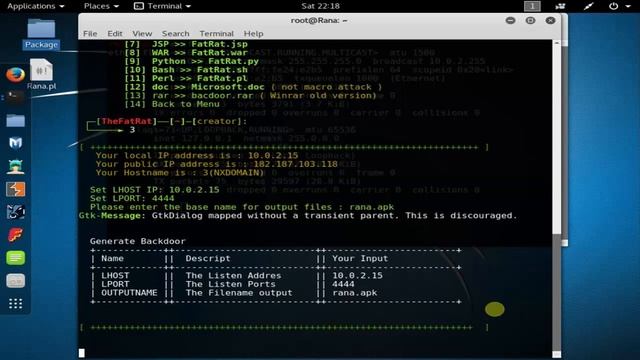Click the terminal vertical scrollbar
This screenshot has height=360, width=640.
(x=557, y=199)
